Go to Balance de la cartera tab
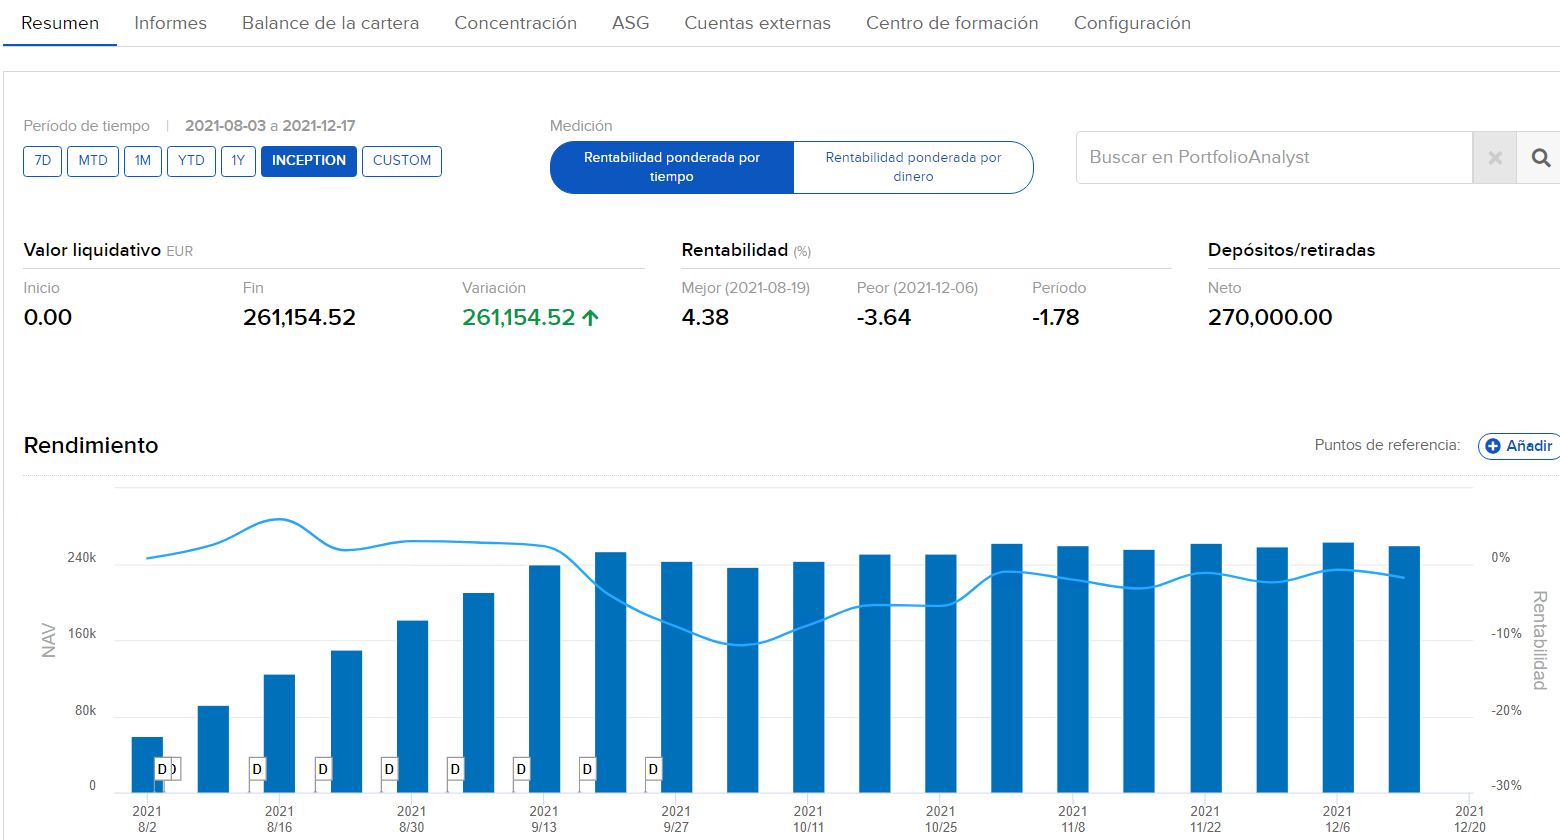1560x840 pixels. (330, 23)
